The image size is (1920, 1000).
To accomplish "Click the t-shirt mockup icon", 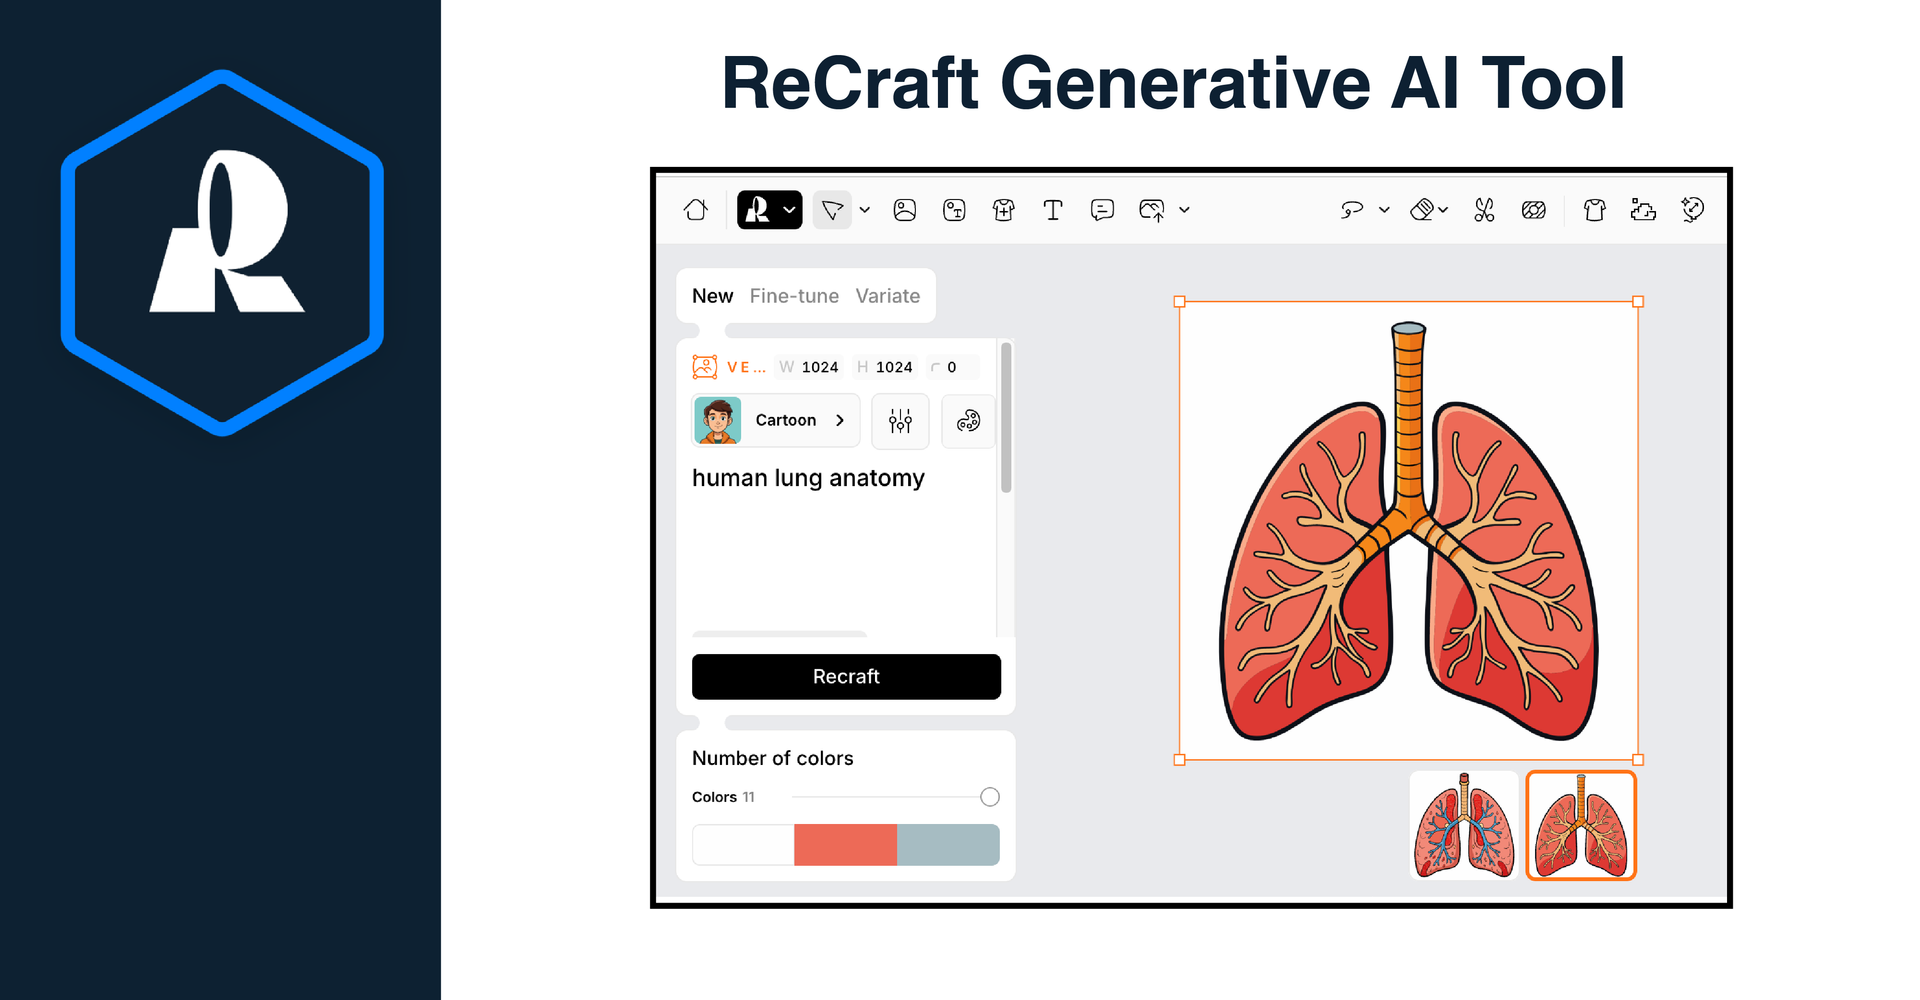I will click(x=1595, y=210).
